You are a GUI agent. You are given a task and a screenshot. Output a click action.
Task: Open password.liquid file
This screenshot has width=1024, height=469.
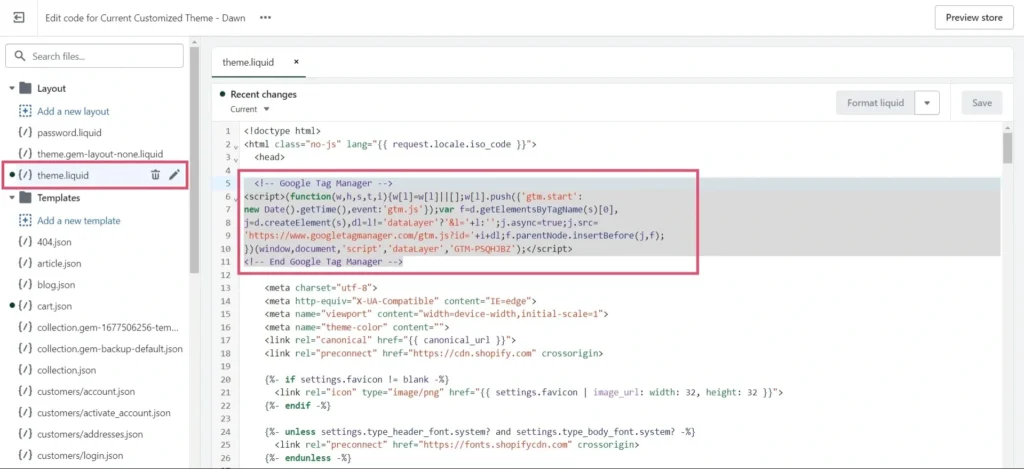tap(69, 133)
